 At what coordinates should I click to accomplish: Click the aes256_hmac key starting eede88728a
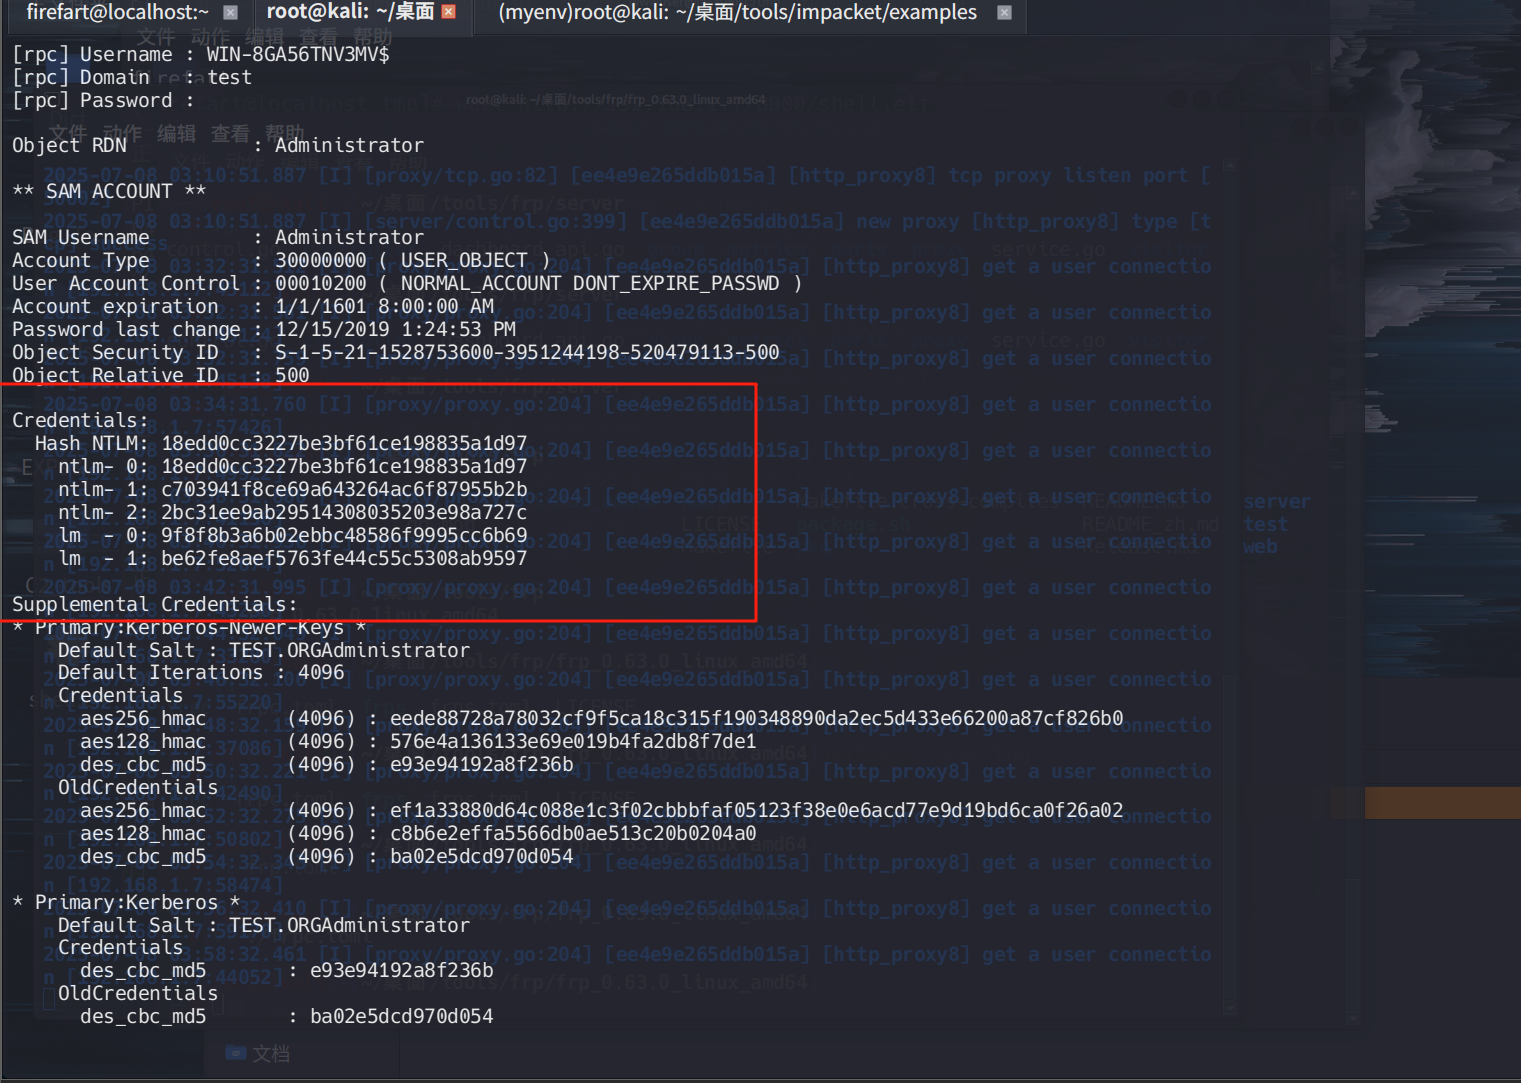click(757, 718)
